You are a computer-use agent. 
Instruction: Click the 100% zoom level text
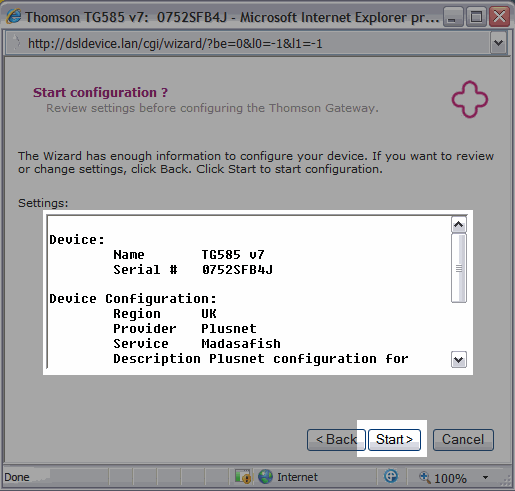450,478
